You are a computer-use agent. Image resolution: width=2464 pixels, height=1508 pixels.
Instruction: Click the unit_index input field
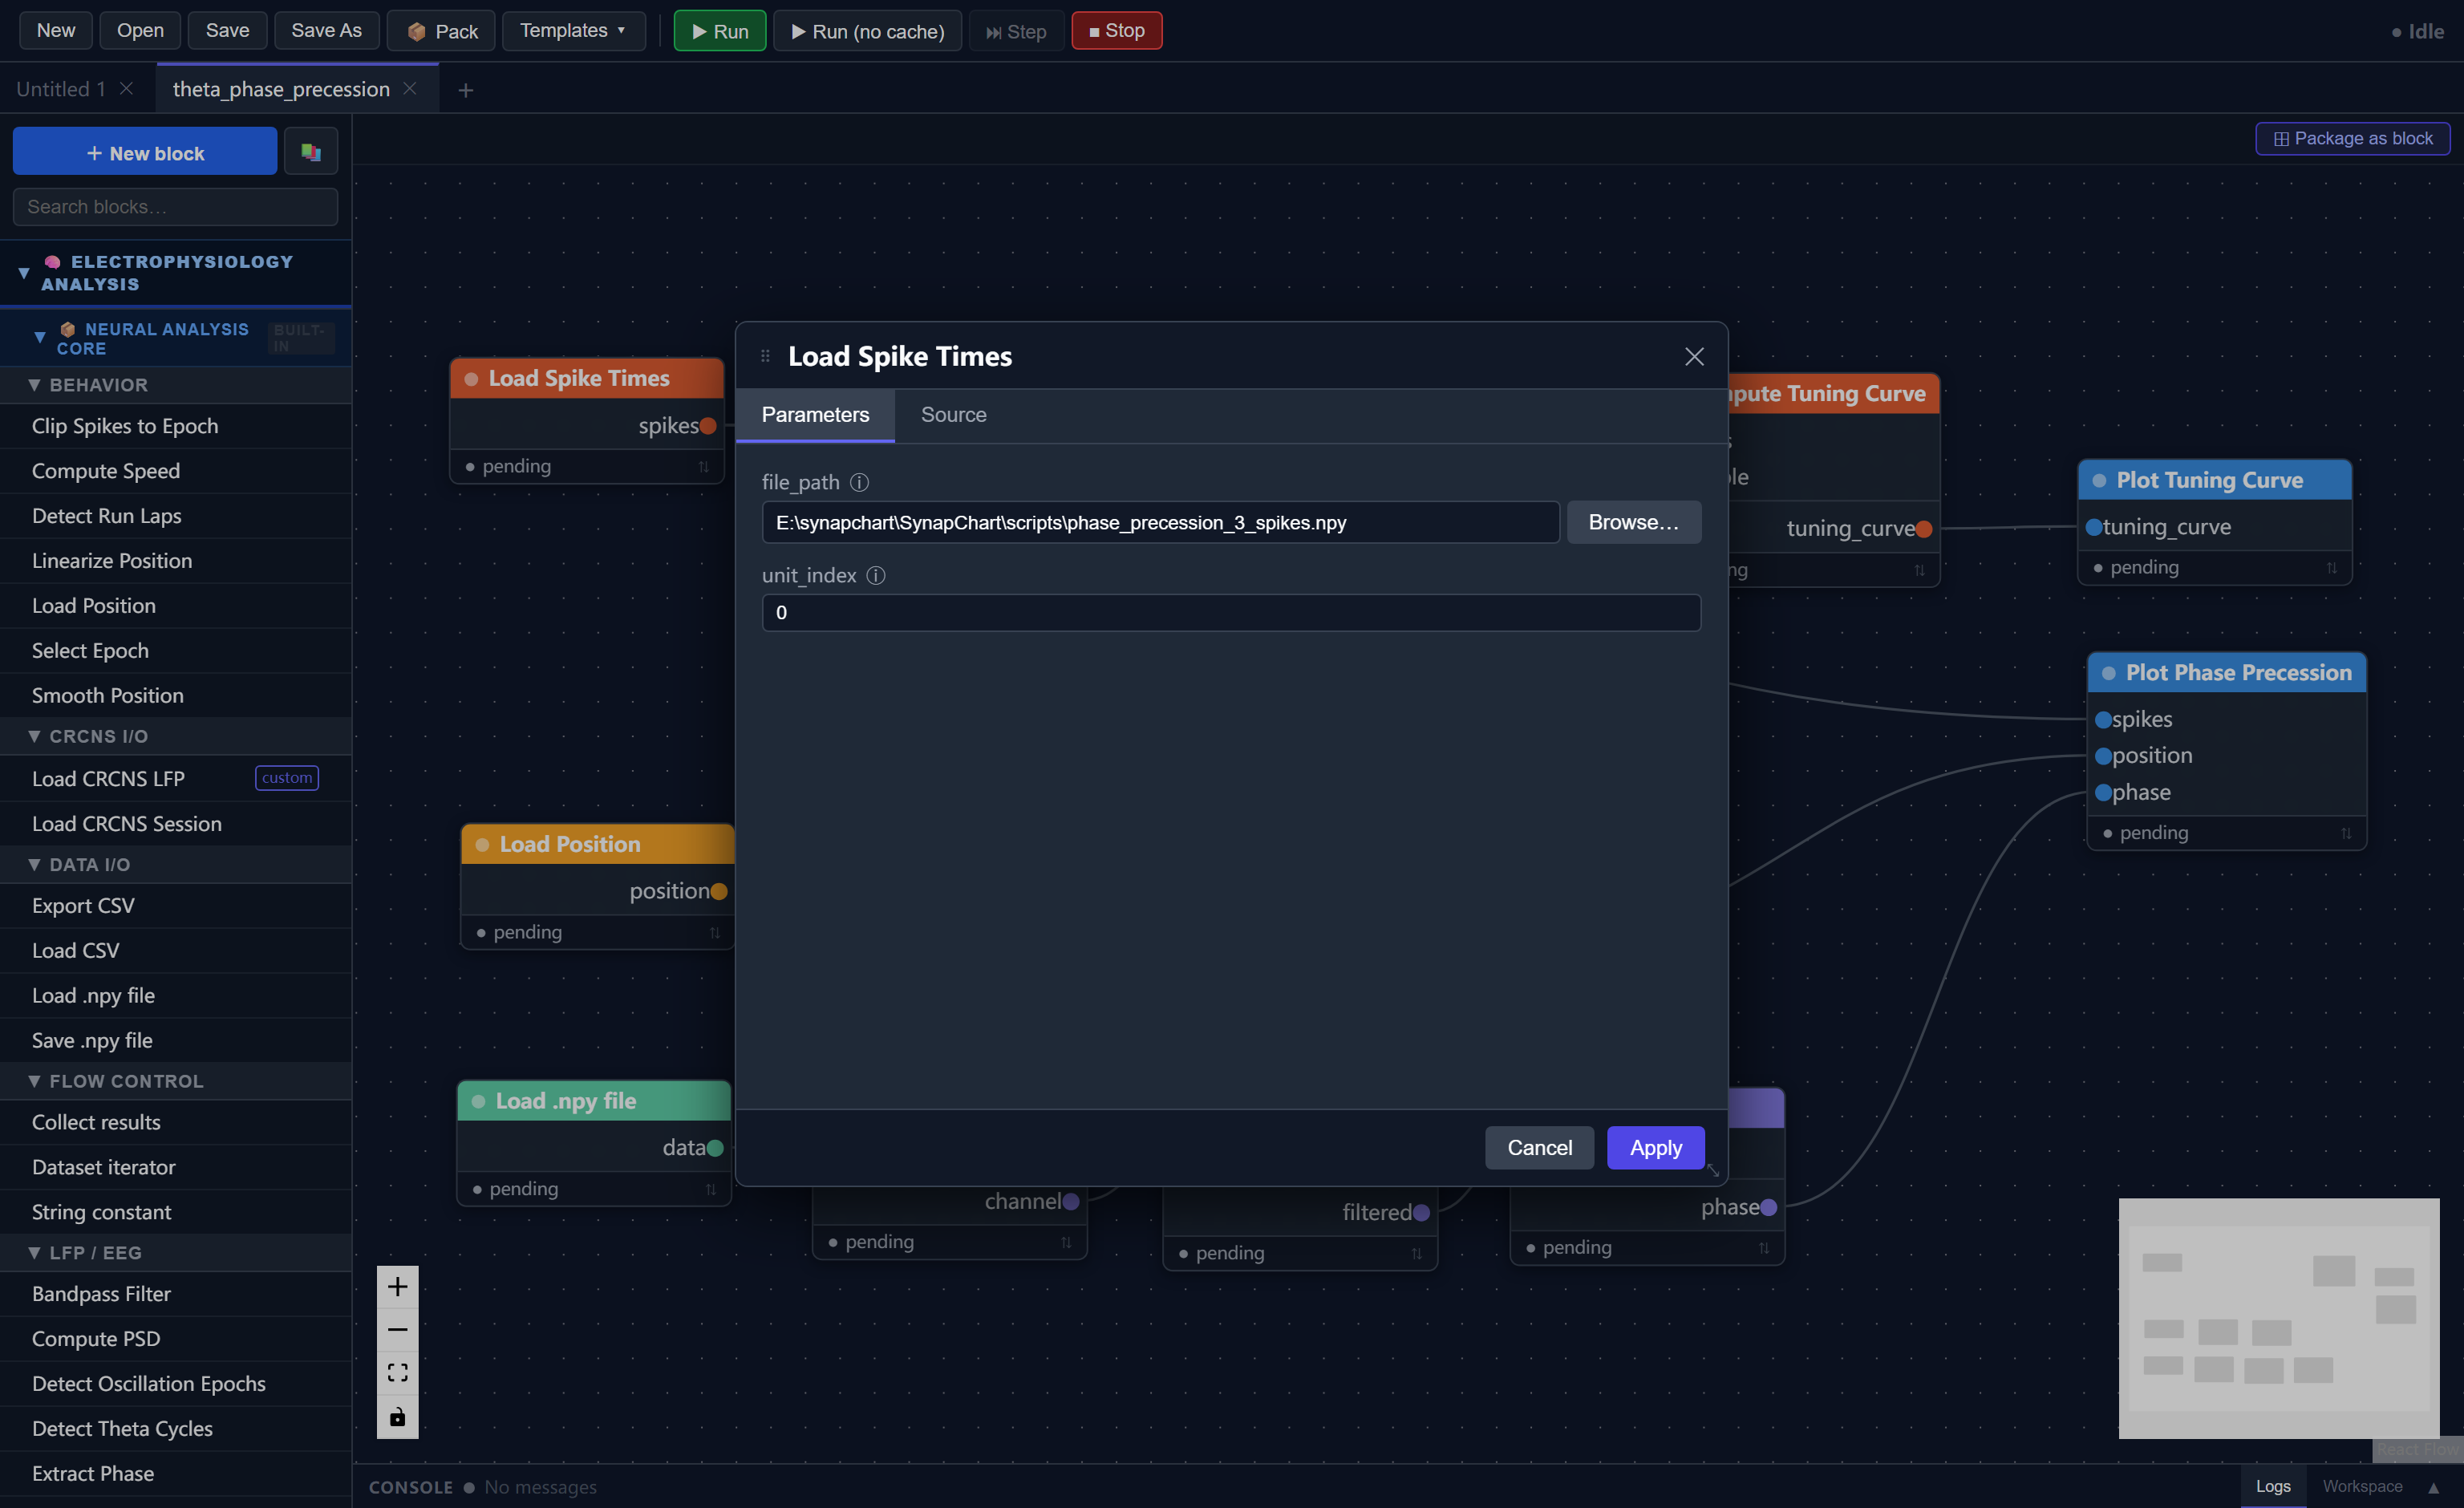1231,613
